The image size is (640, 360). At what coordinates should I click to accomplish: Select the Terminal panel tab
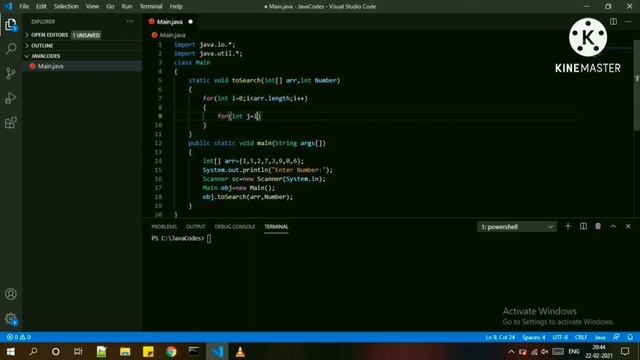276,227
